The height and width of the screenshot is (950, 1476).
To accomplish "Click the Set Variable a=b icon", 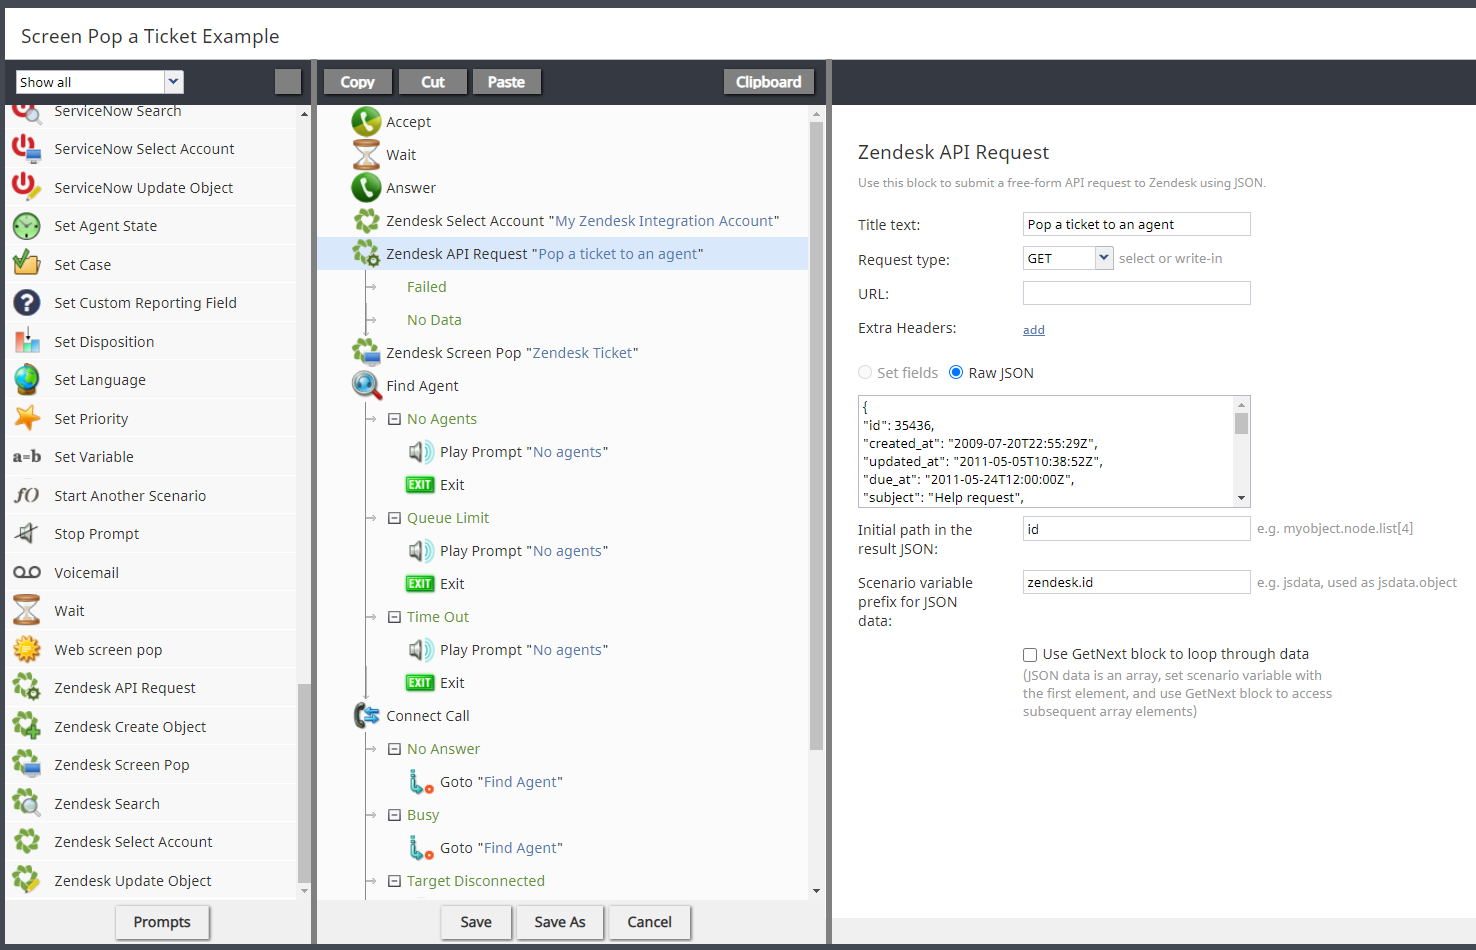I will (x=26, y=457).
